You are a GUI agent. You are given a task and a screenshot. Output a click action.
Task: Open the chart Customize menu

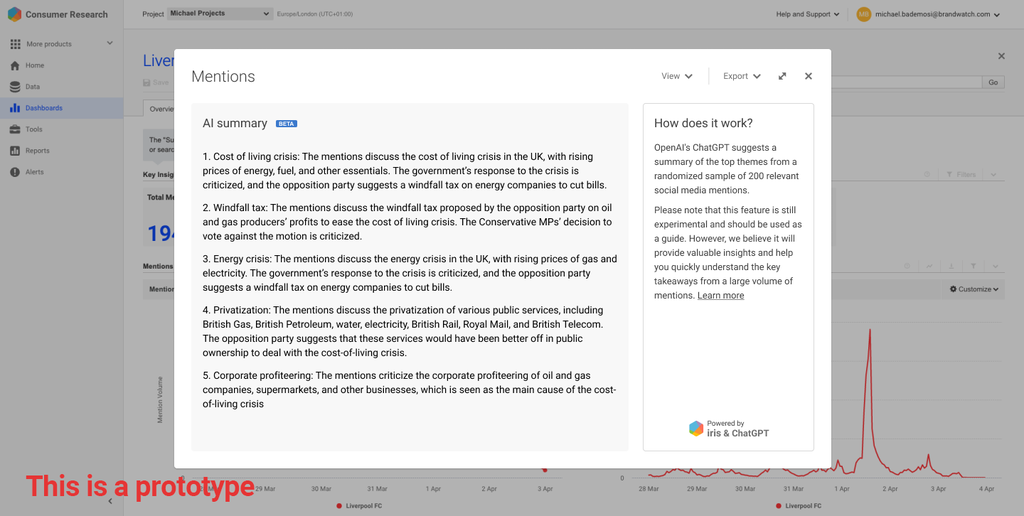974,289
